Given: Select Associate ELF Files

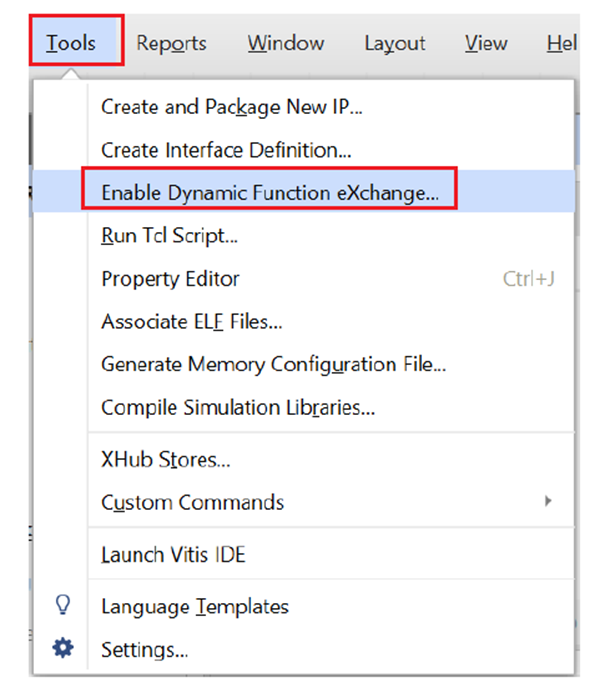Looking at the screenshot, I should click(x=191, y=322).
